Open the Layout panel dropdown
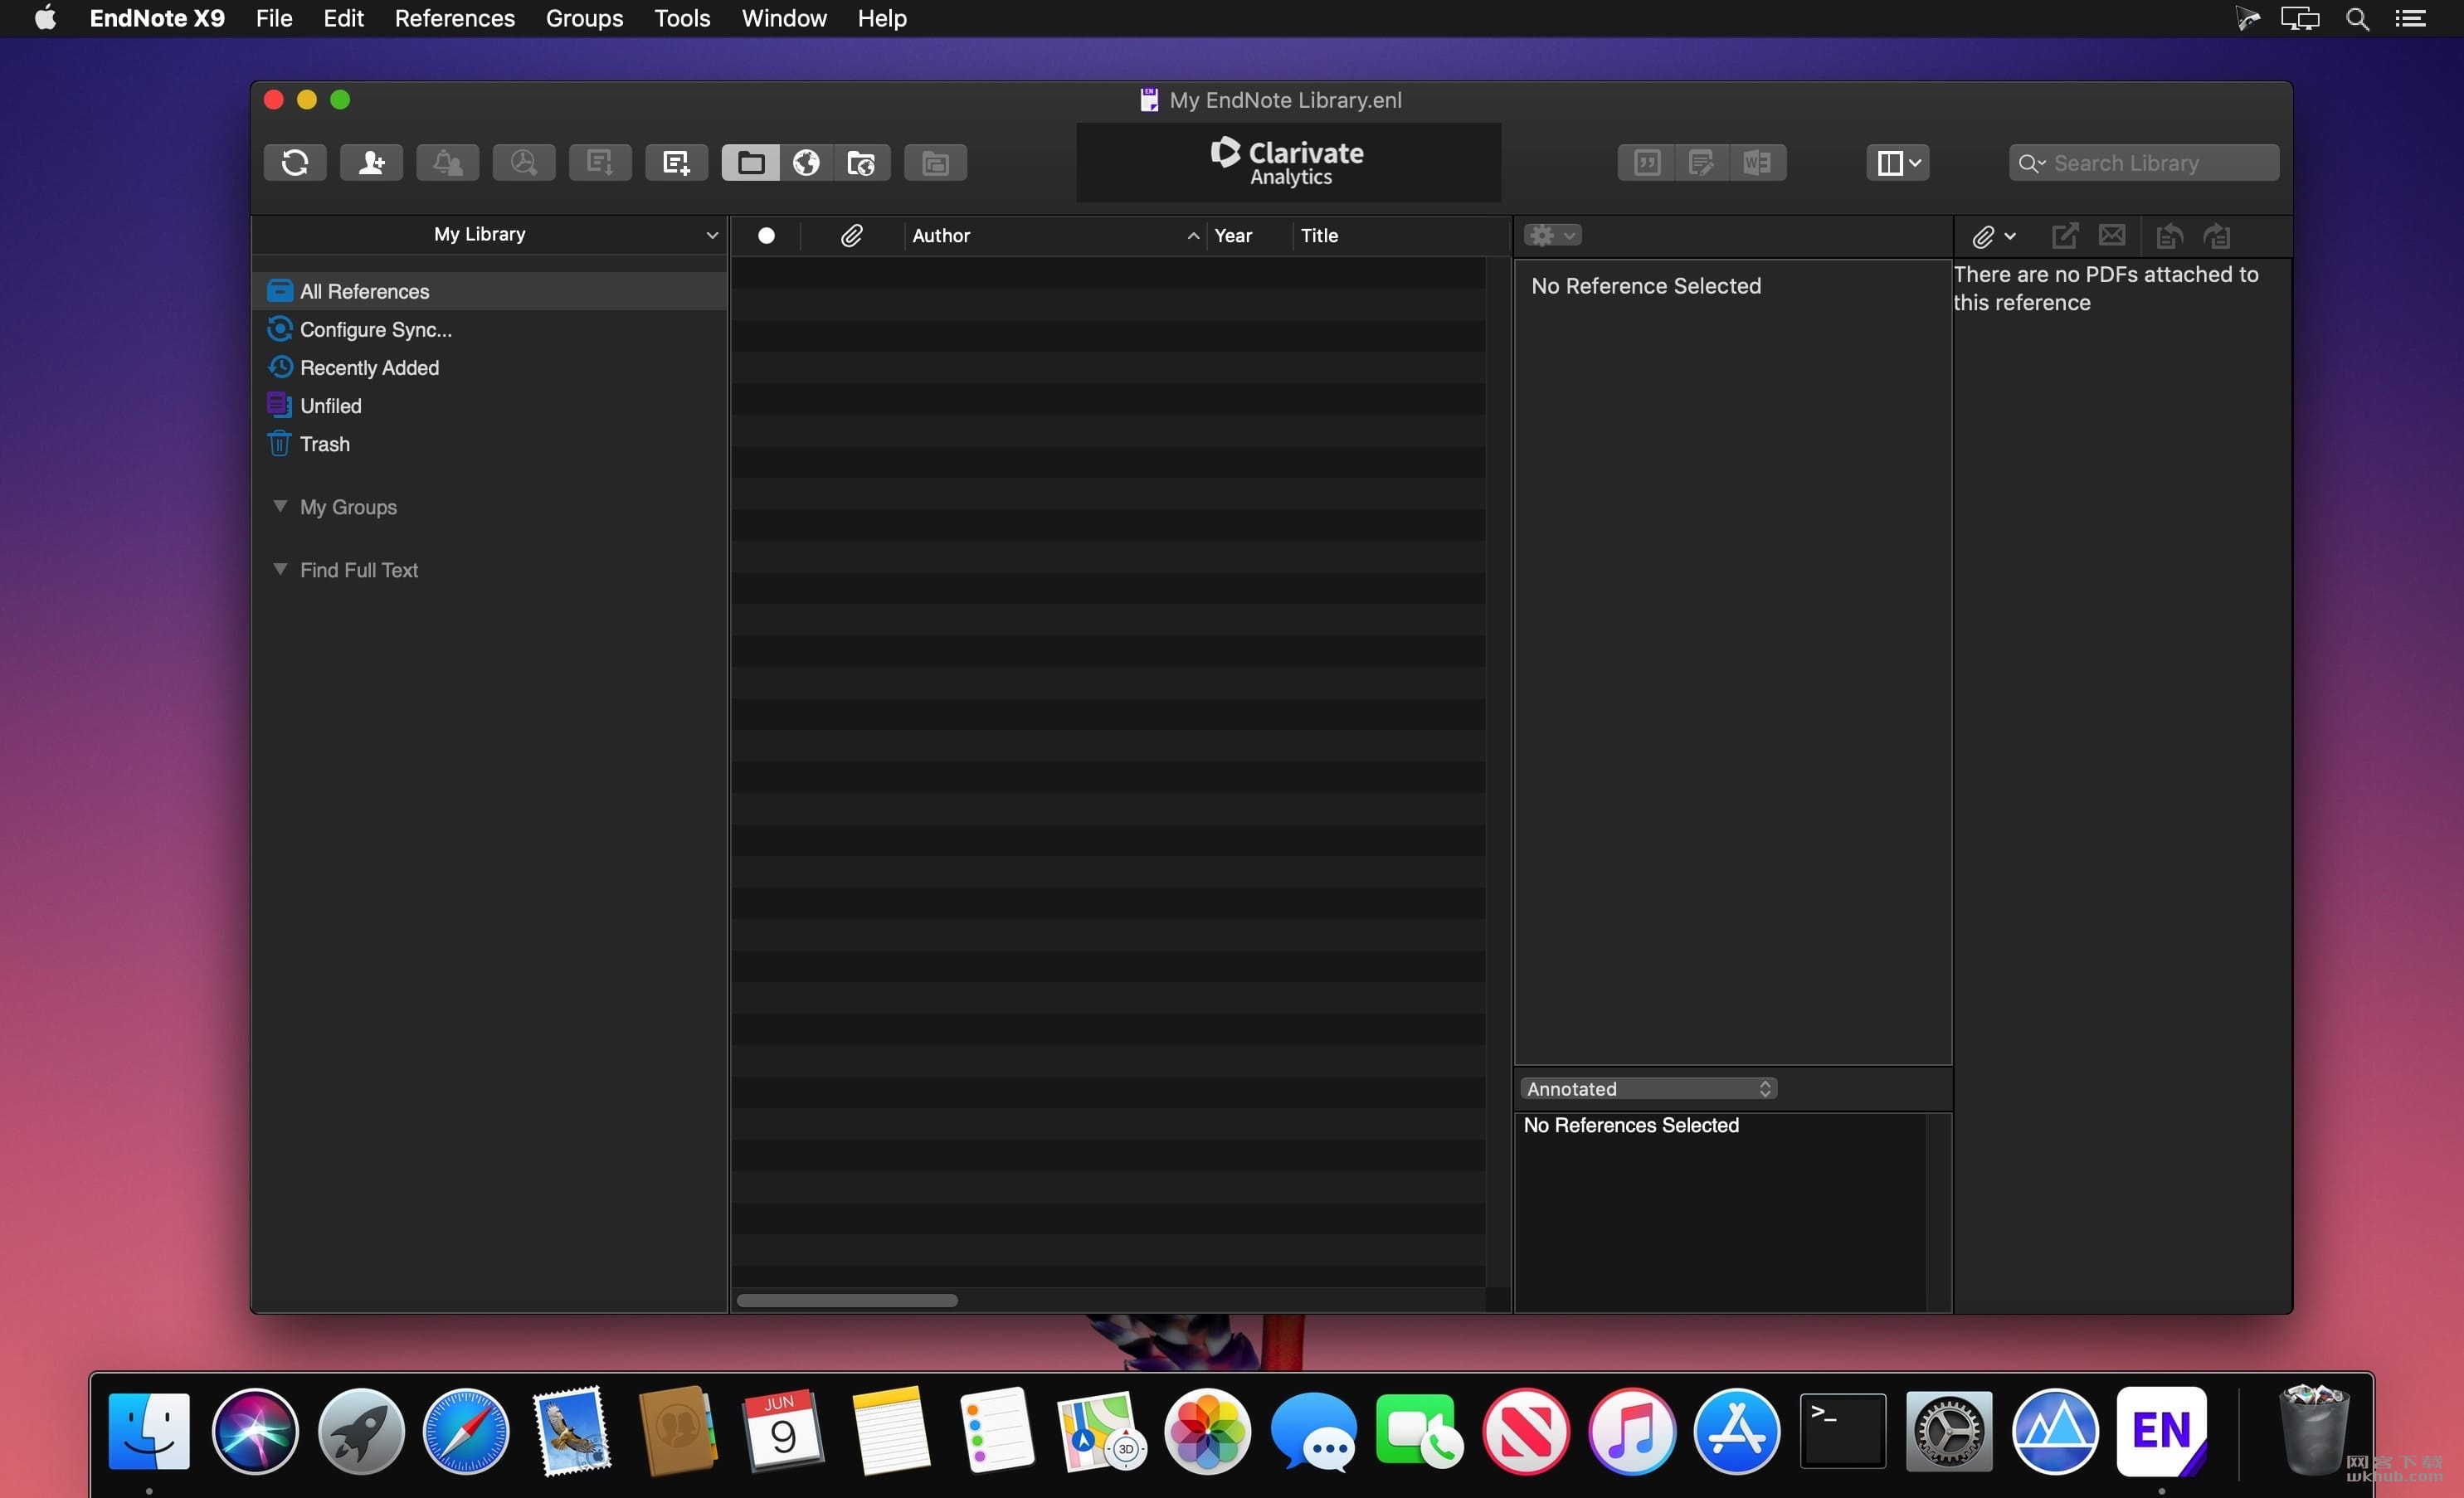Viewport: 2464px width, 1498px height. point(1897,162)
